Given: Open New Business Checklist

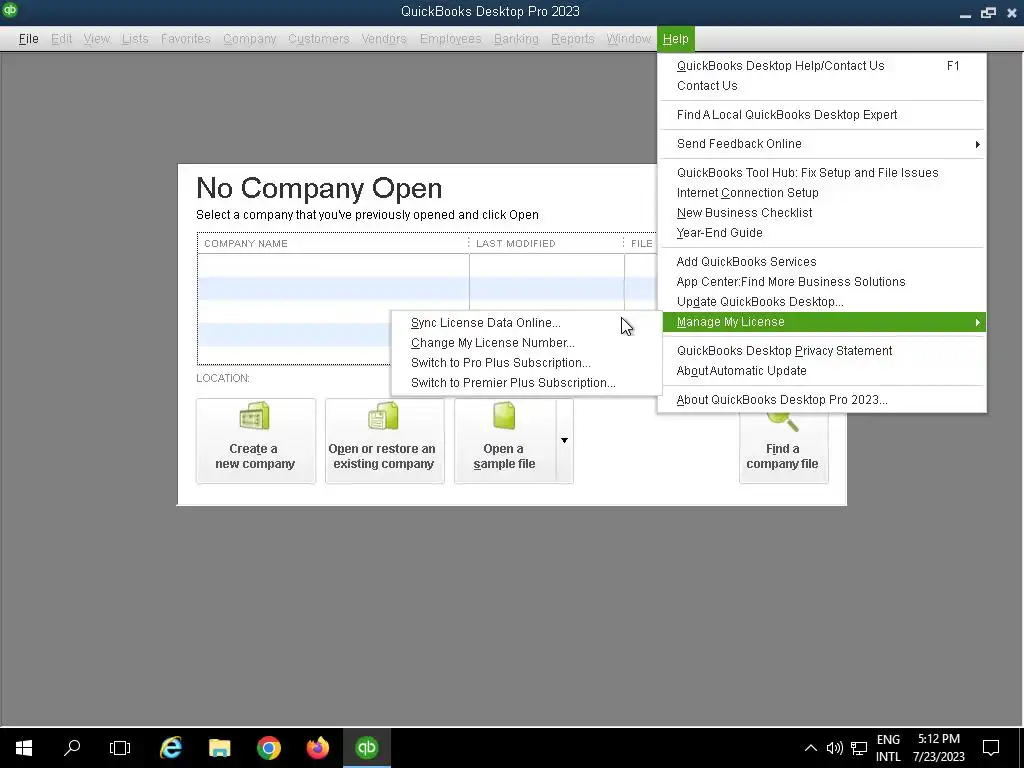Looking at the screenshot, I should click(822, 213).
